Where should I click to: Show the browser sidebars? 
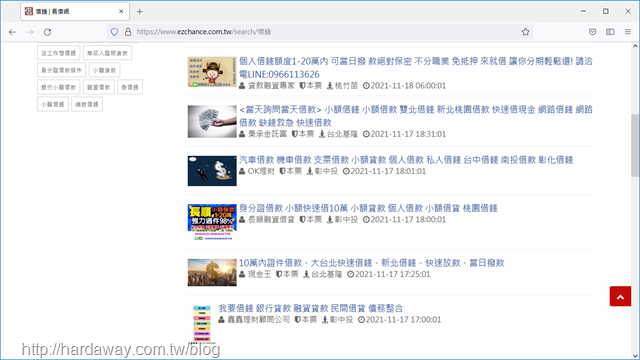pyautogui.click(x=610, y=32)
